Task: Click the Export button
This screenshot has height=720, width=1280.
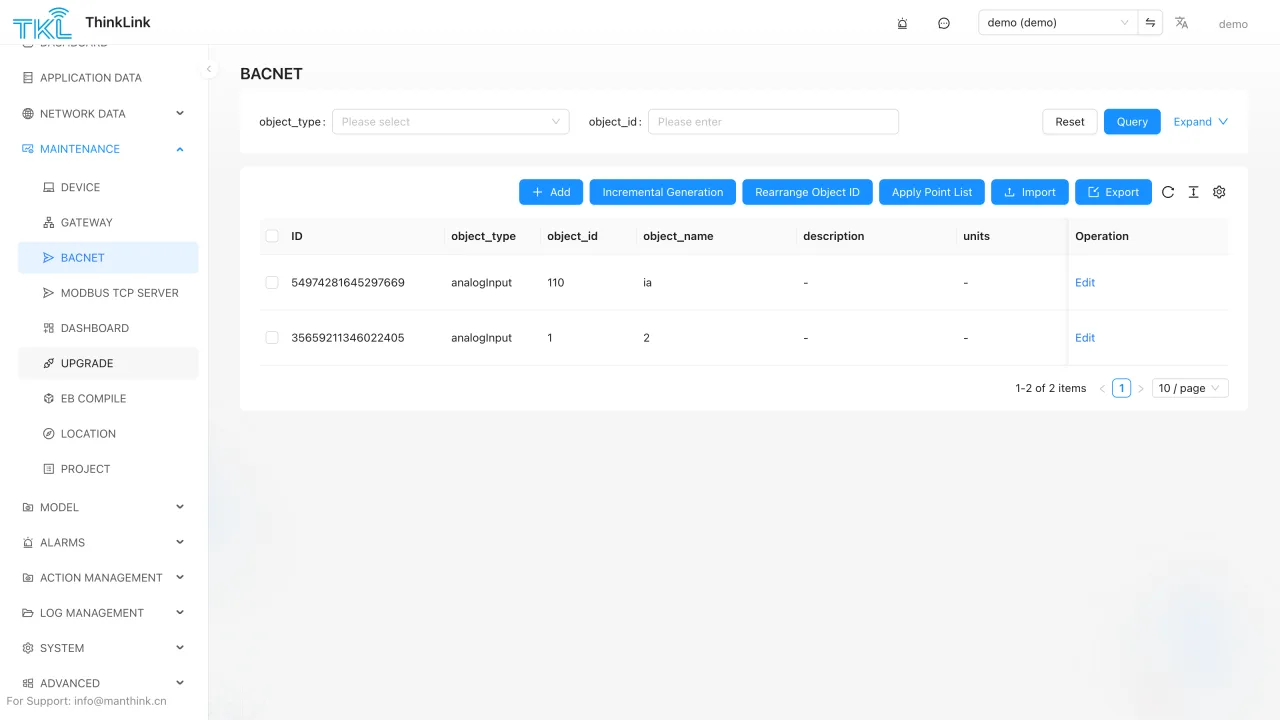Action: pyautogui.click(x=1113, y=192)
